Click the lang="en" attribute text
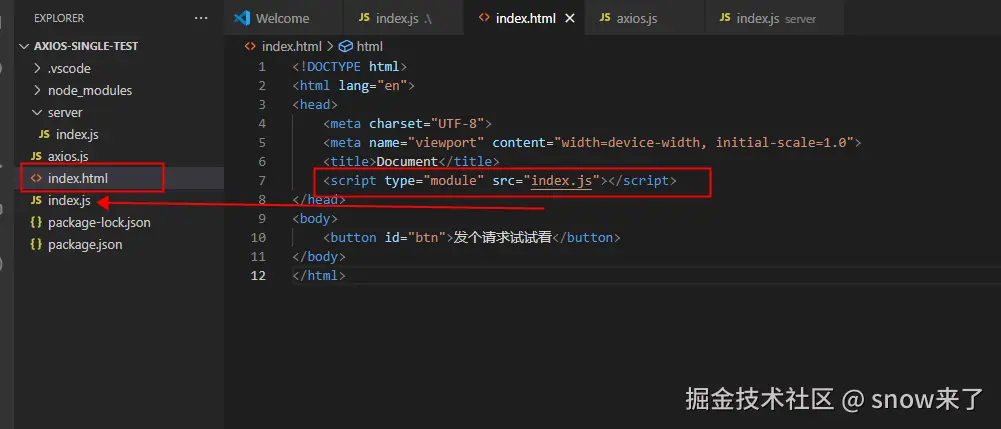 click(373, 86)
